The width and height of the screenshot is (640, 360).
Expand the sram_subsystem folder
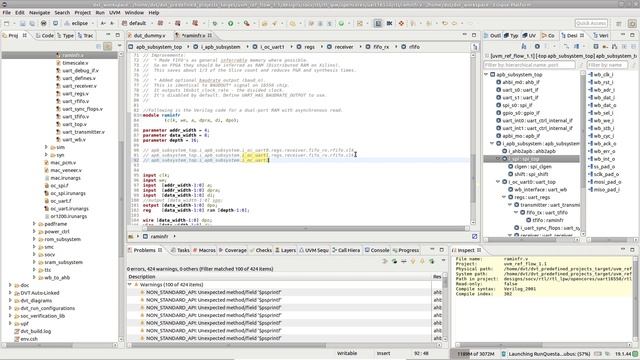point(34,262)
